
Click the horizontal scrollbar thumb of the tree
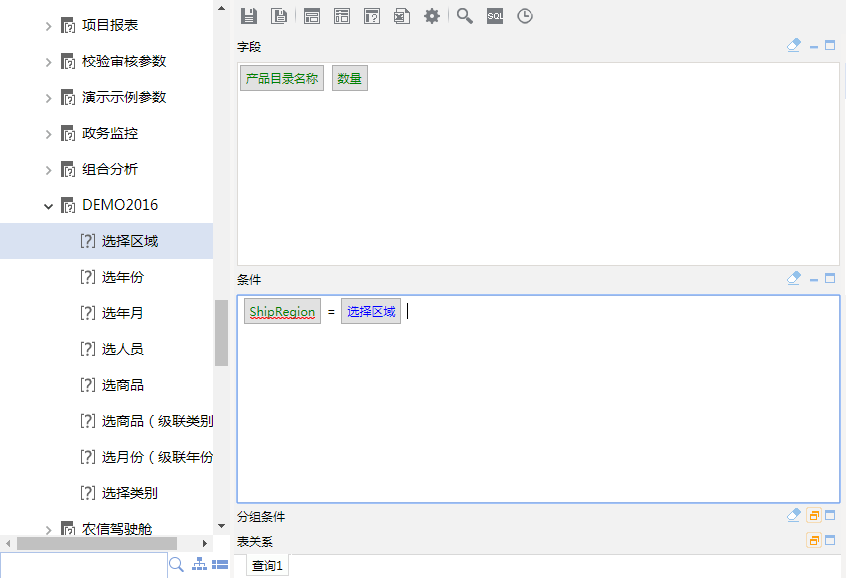[97, 543]
